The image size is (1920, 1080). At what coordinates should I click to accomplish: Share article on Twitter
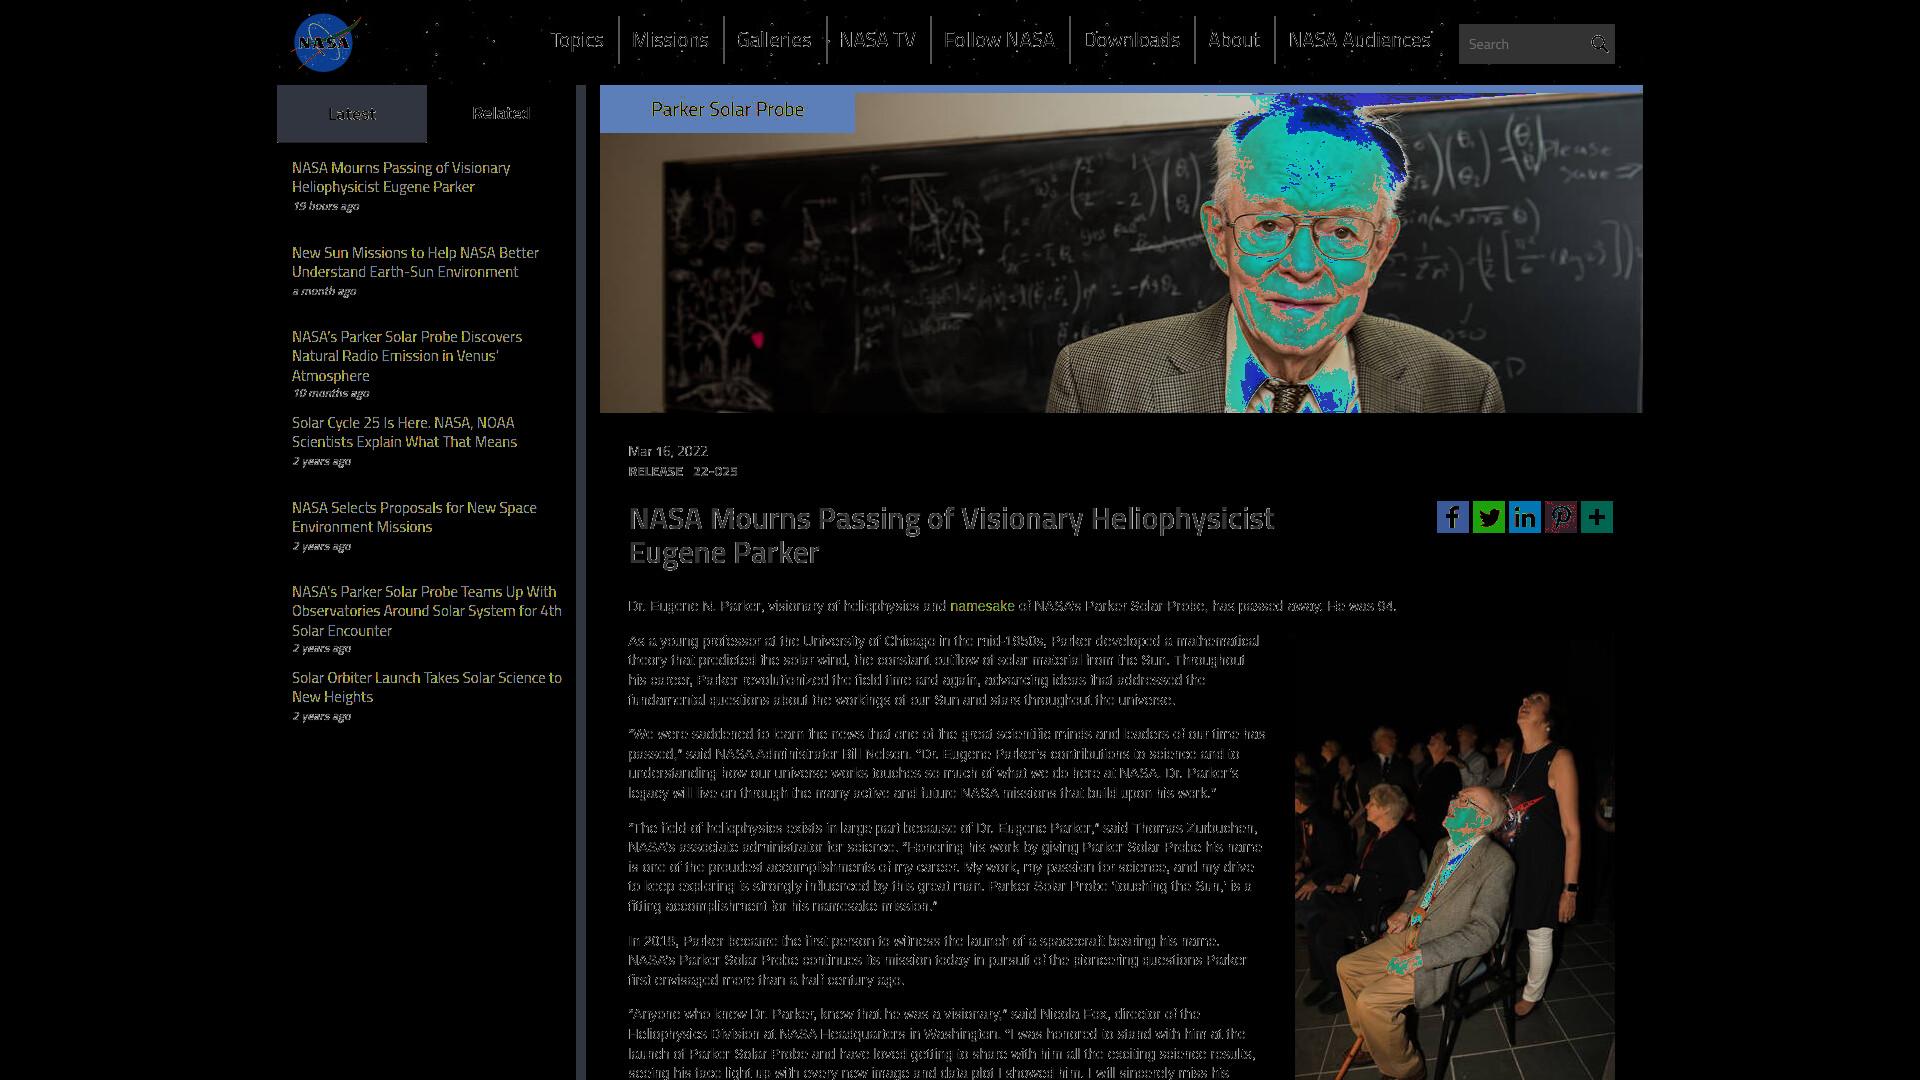pos(1489,517)
